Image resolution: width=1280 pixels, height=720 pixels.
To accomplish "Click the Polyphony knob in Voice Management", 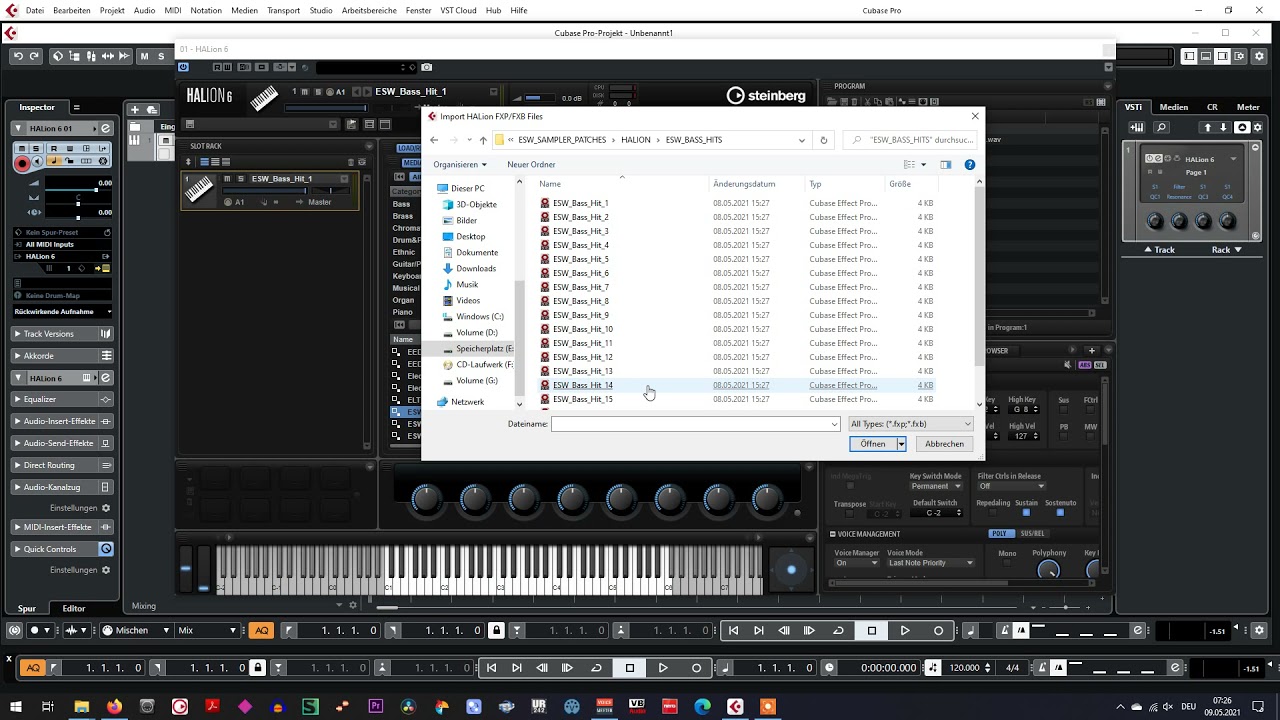I will (x=1048, y=570).
